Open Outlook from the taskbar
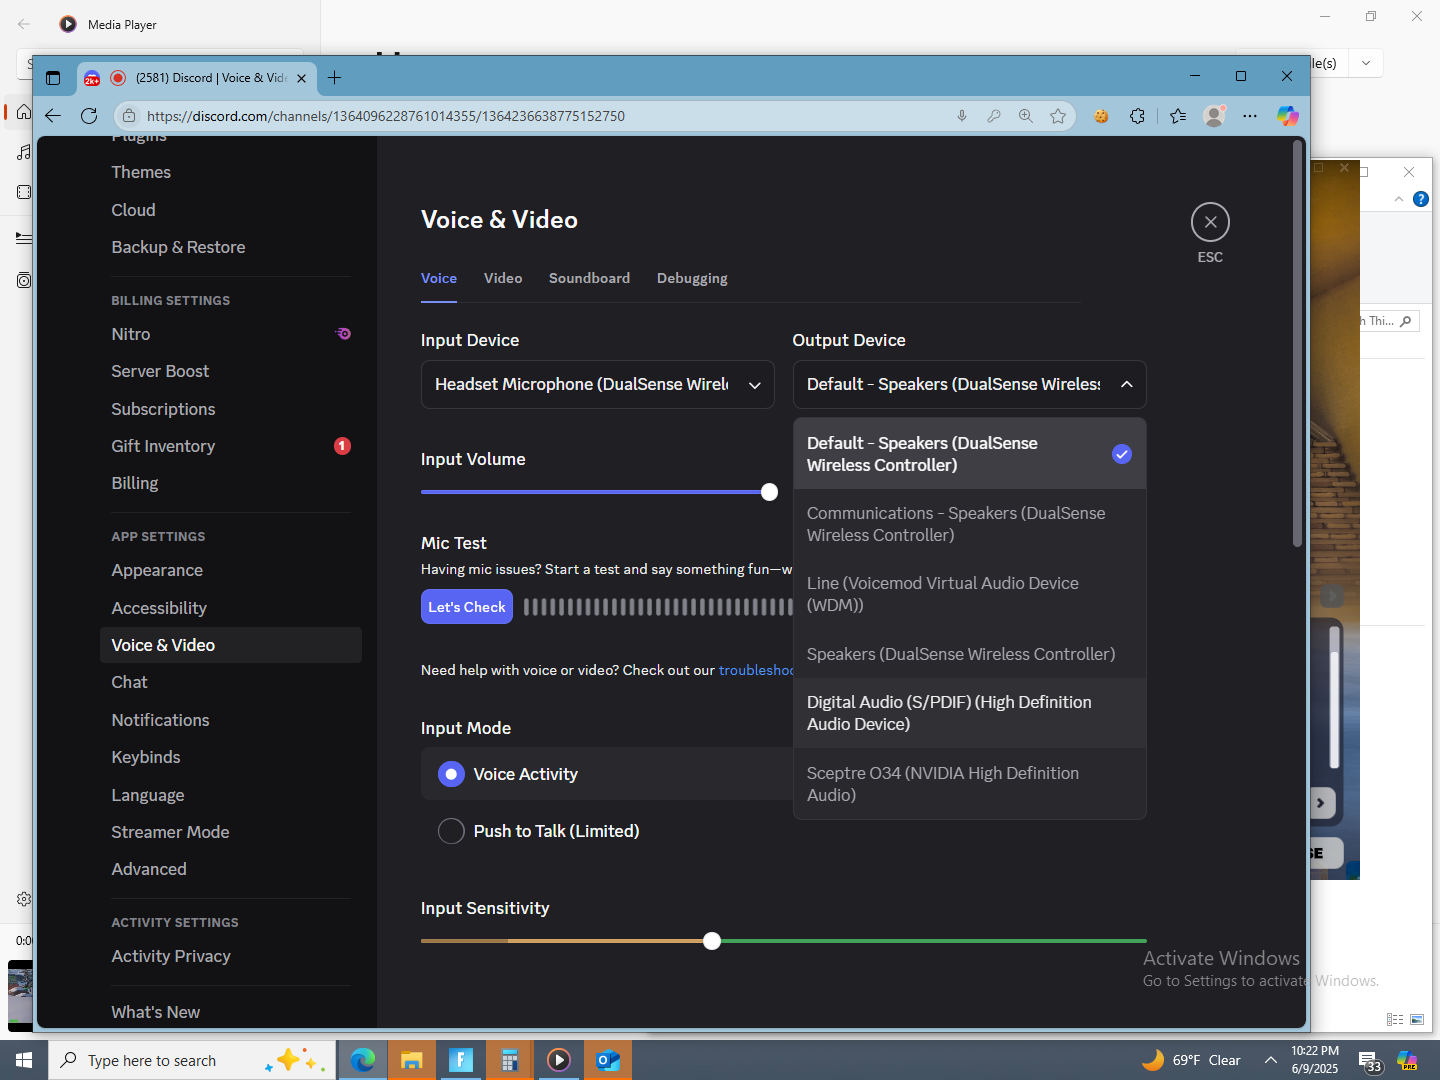1440x1080 pixels. pyautogui.click(x=608, y=1060)
